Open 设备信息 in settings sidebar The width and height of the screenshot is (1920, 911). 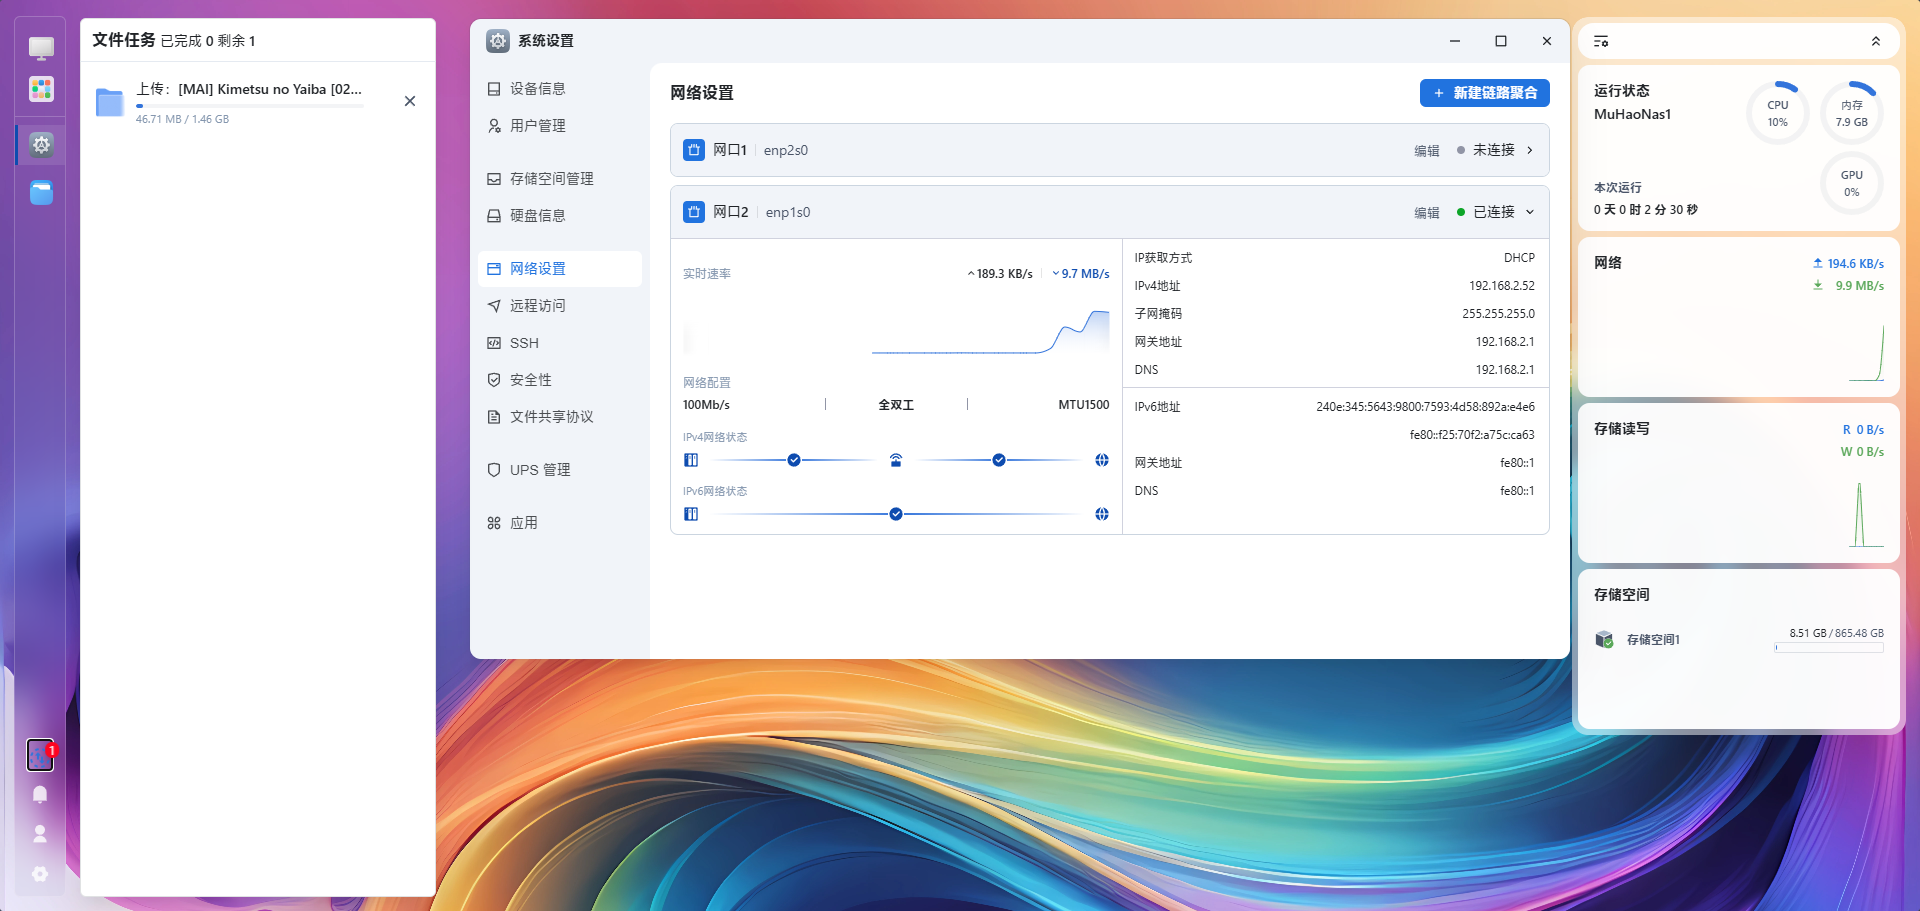click(x=560, y=89)
